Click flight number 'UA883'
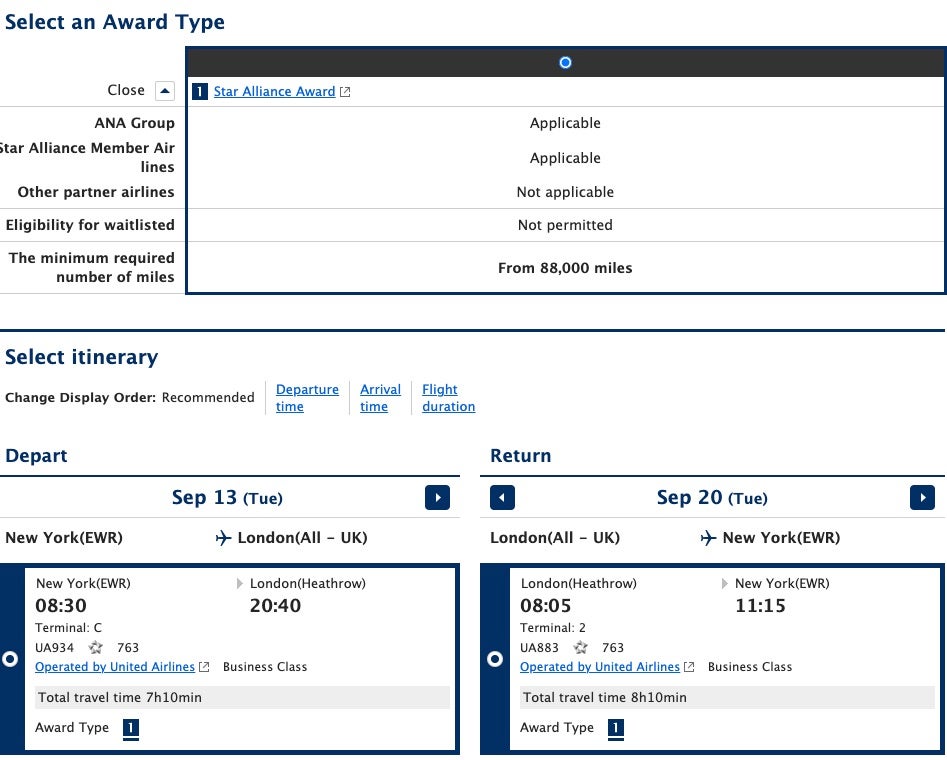 pyautogui.click(x=539, y=648)
